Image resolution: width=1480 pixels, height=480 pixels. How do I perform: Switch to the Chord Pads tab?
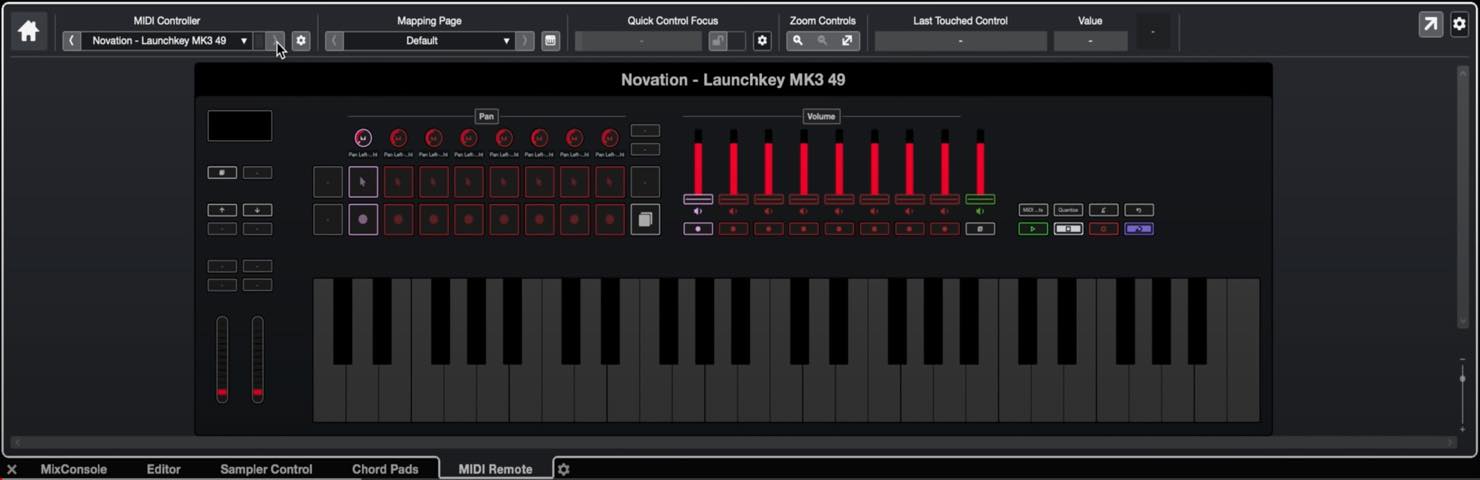click(x=385, y=469)
